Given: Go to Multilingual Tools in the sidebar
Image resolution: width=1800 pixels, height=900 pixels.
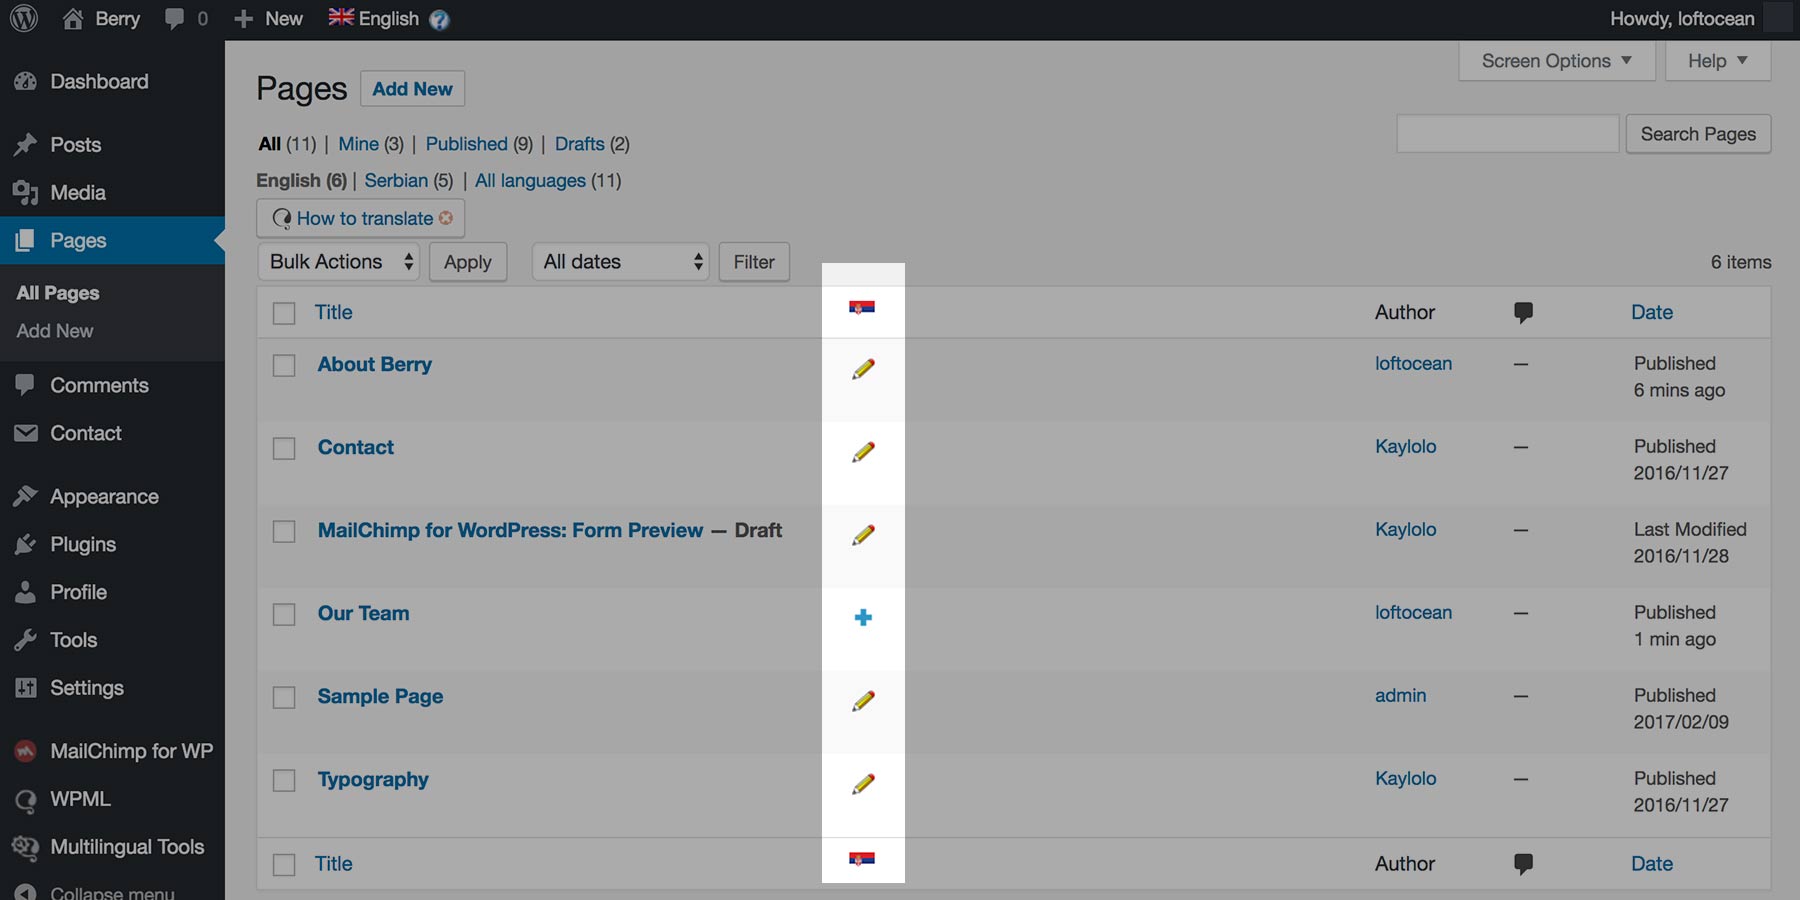Looking at the screenshot, I should (x=127, y=847).
